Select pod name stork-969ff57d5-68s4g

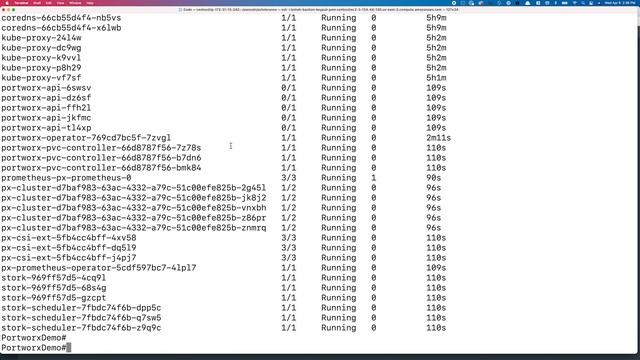[53, 288]
